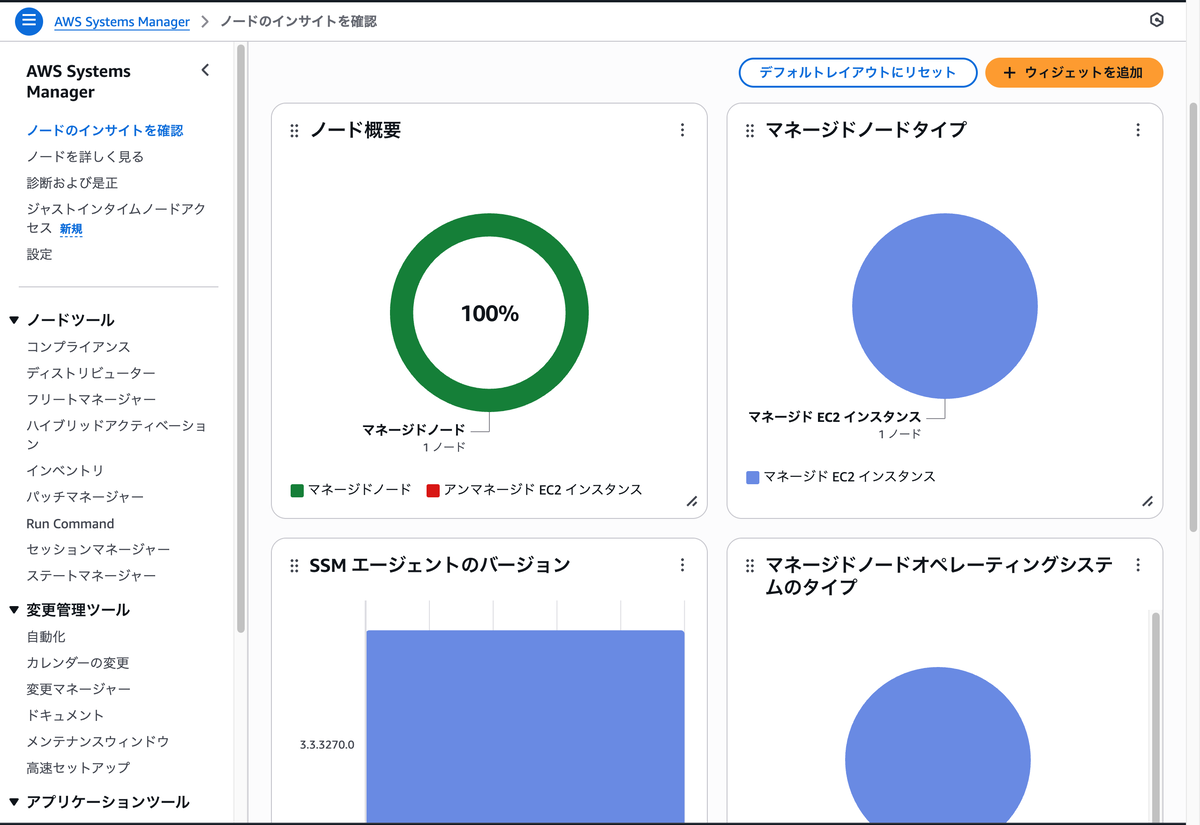Click AWS Systems Manager breadcrumb link
This screenshot has height=825, width=1200.
click(122, 21)
